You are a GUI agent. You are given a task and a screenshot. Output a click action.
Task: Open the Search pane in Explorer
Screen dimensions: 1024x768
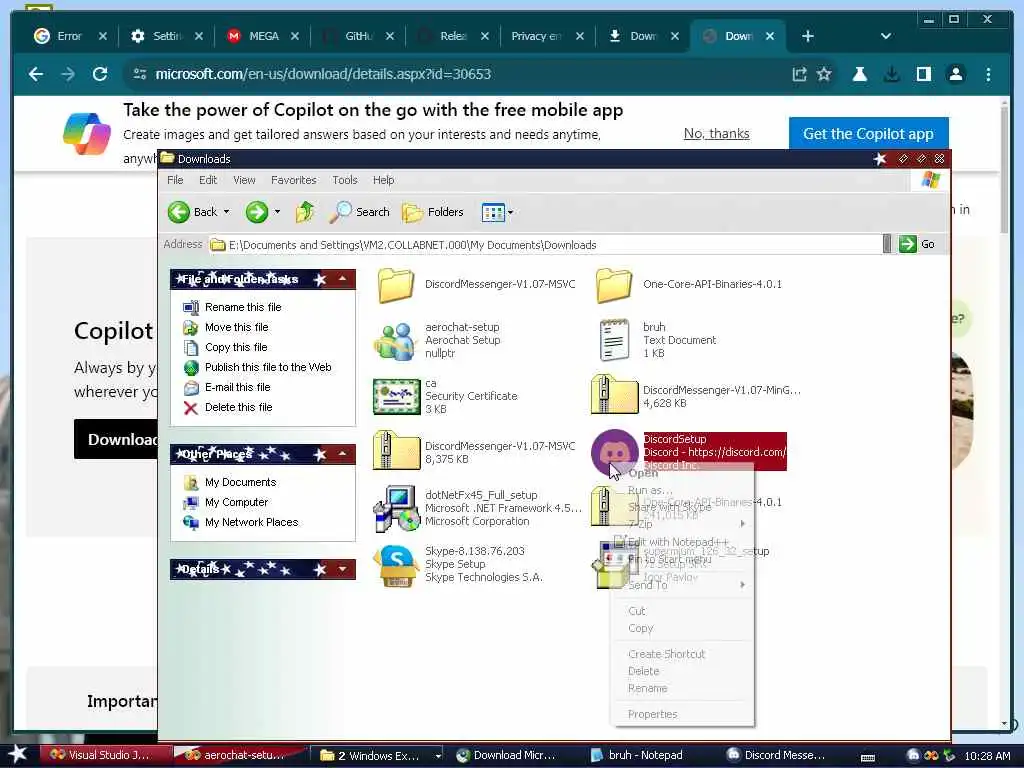359,212
